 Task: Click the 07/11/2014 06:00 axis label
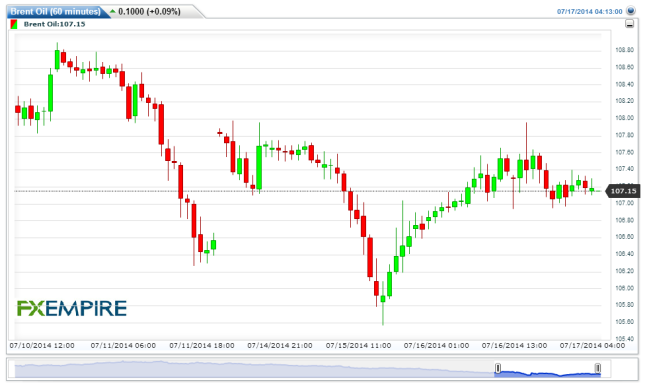(123, 346)
